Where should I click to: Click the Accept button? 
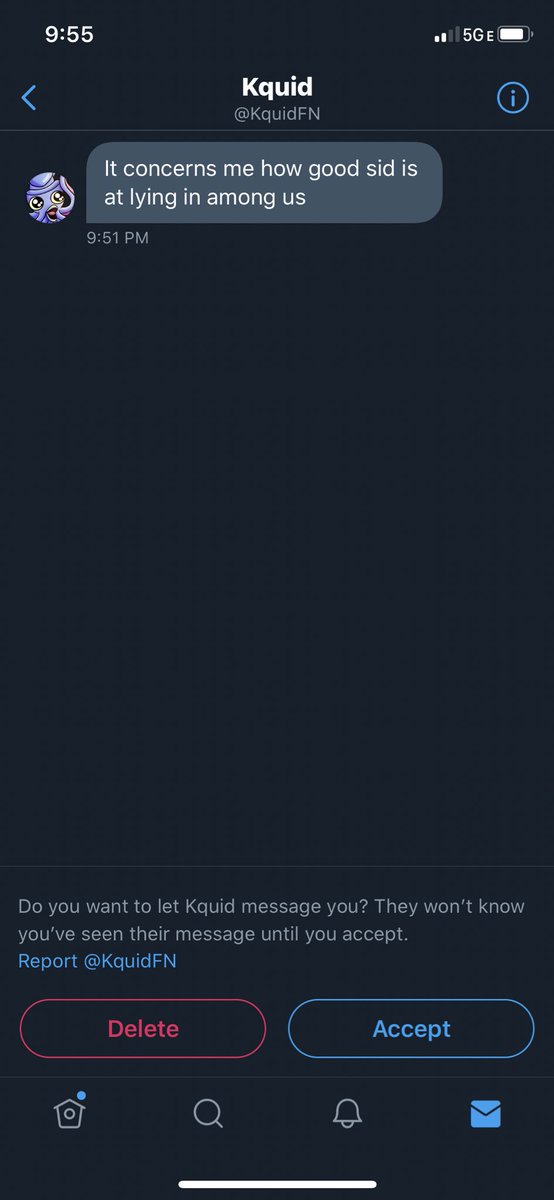(x=411, y=1029)
